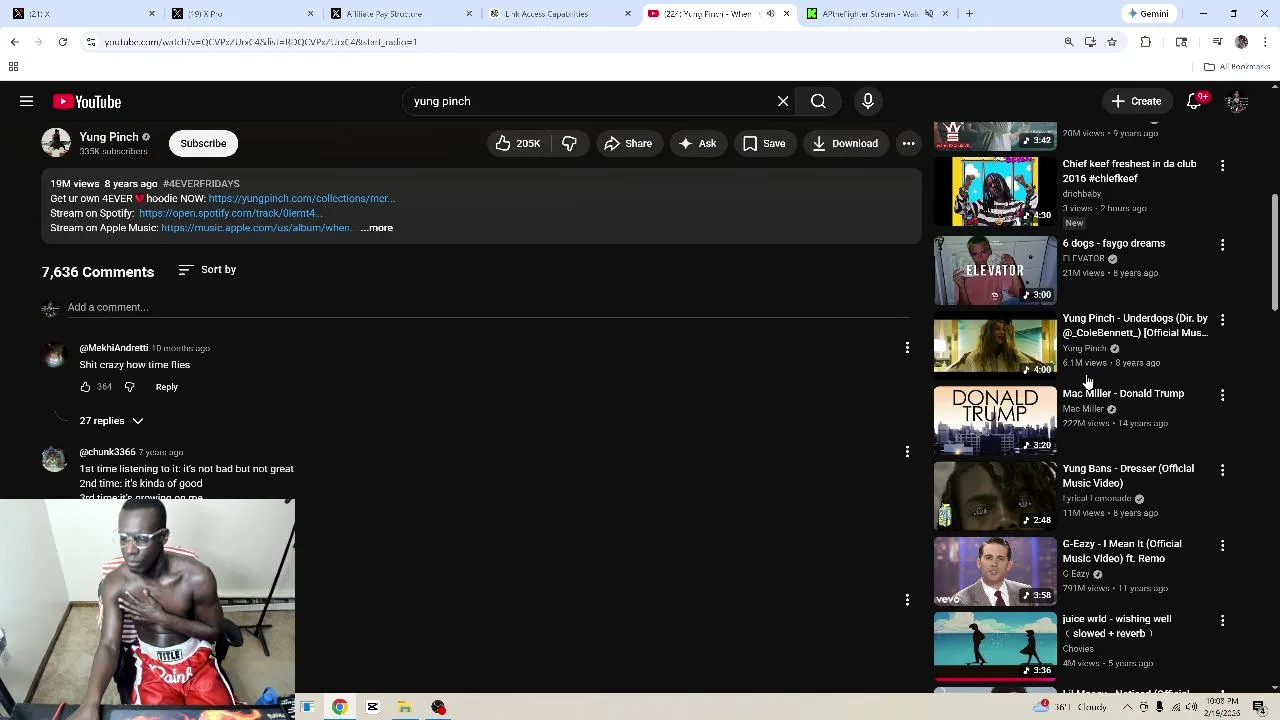Open the Sort by comments dropdown
Image resolution: width=1280 pixels, height=720 pixels.
[x=207, y=270]
